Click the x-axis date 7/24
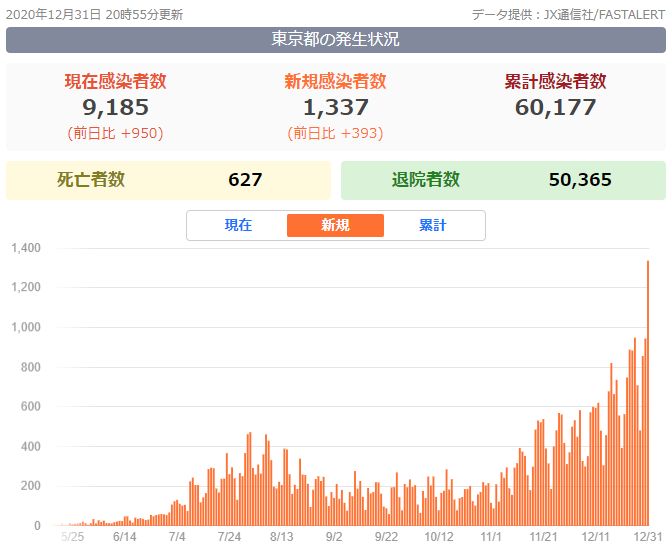The width and height of the screenshot is (672, 549). click(x=229, y=537)
